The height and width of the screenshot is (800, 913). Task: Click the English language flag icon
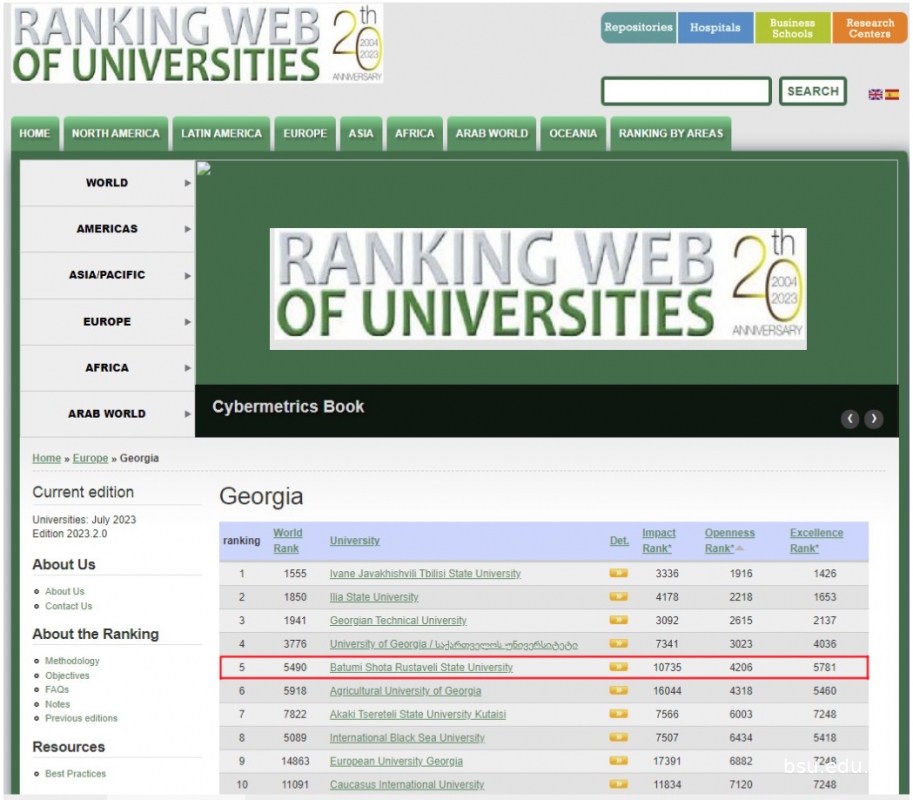point(875,95)
